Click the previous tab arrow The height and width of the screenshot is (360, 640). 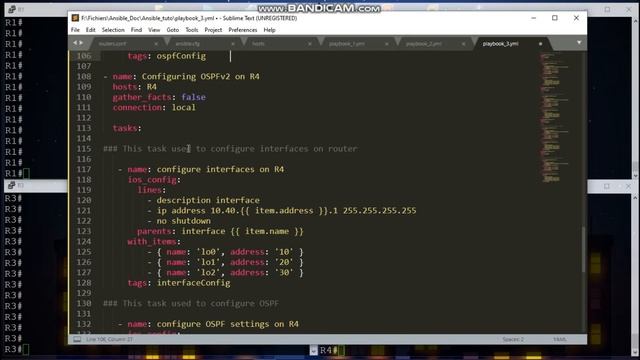[75, 43]
